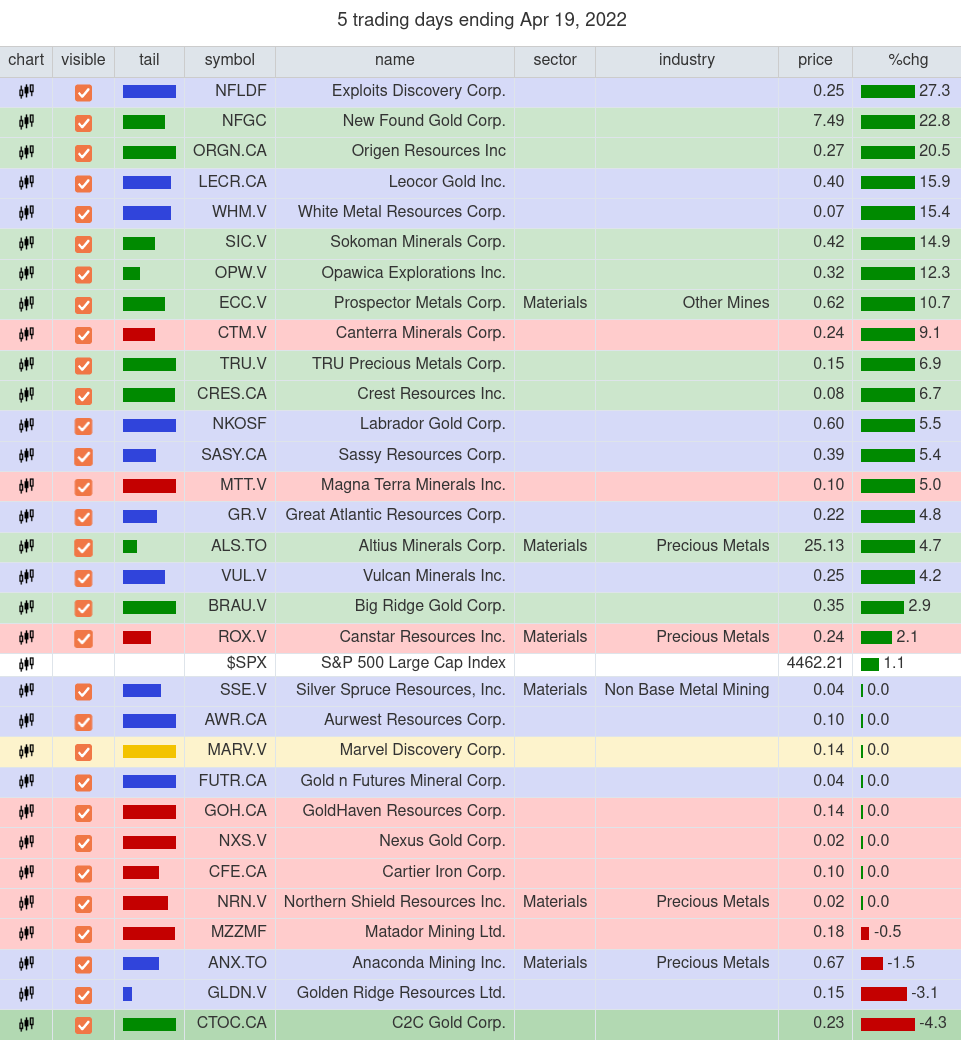This screenshot has width=961, height=1040.
Task: Uncheck visible checkbox for New Found Gold
Action: click(83, 123)
